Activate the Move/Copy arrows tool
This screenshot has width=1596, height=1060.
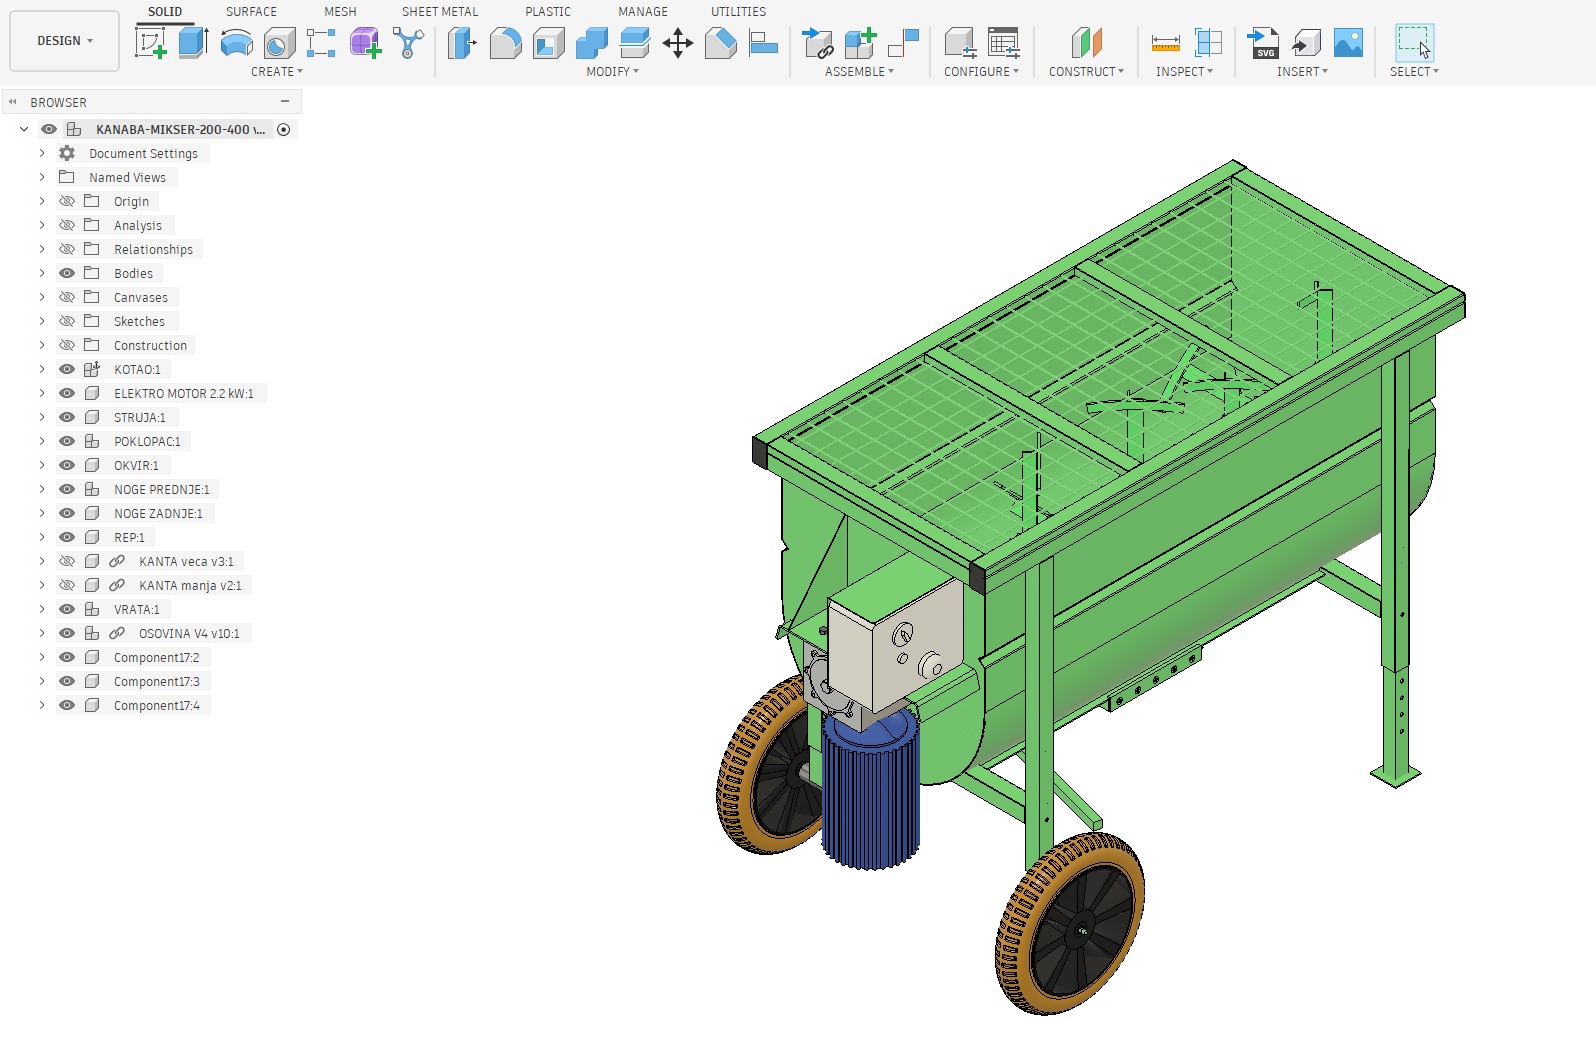(677, 43)
